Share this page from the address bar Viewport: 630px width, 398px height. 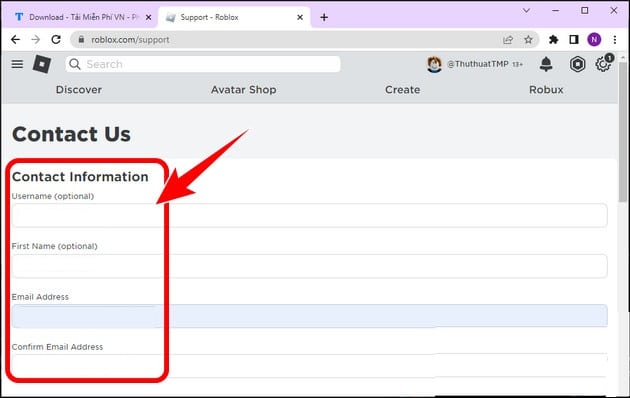tap(508, 39)
